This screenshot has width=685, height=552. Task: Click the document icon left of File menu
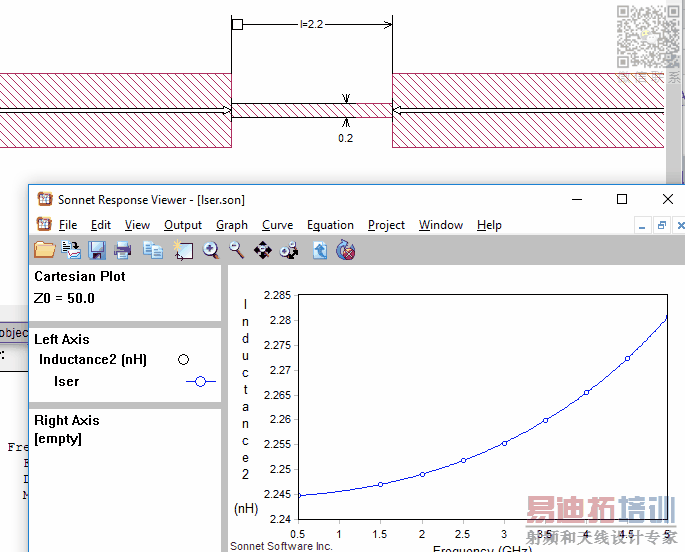click(x=44, y=224)
